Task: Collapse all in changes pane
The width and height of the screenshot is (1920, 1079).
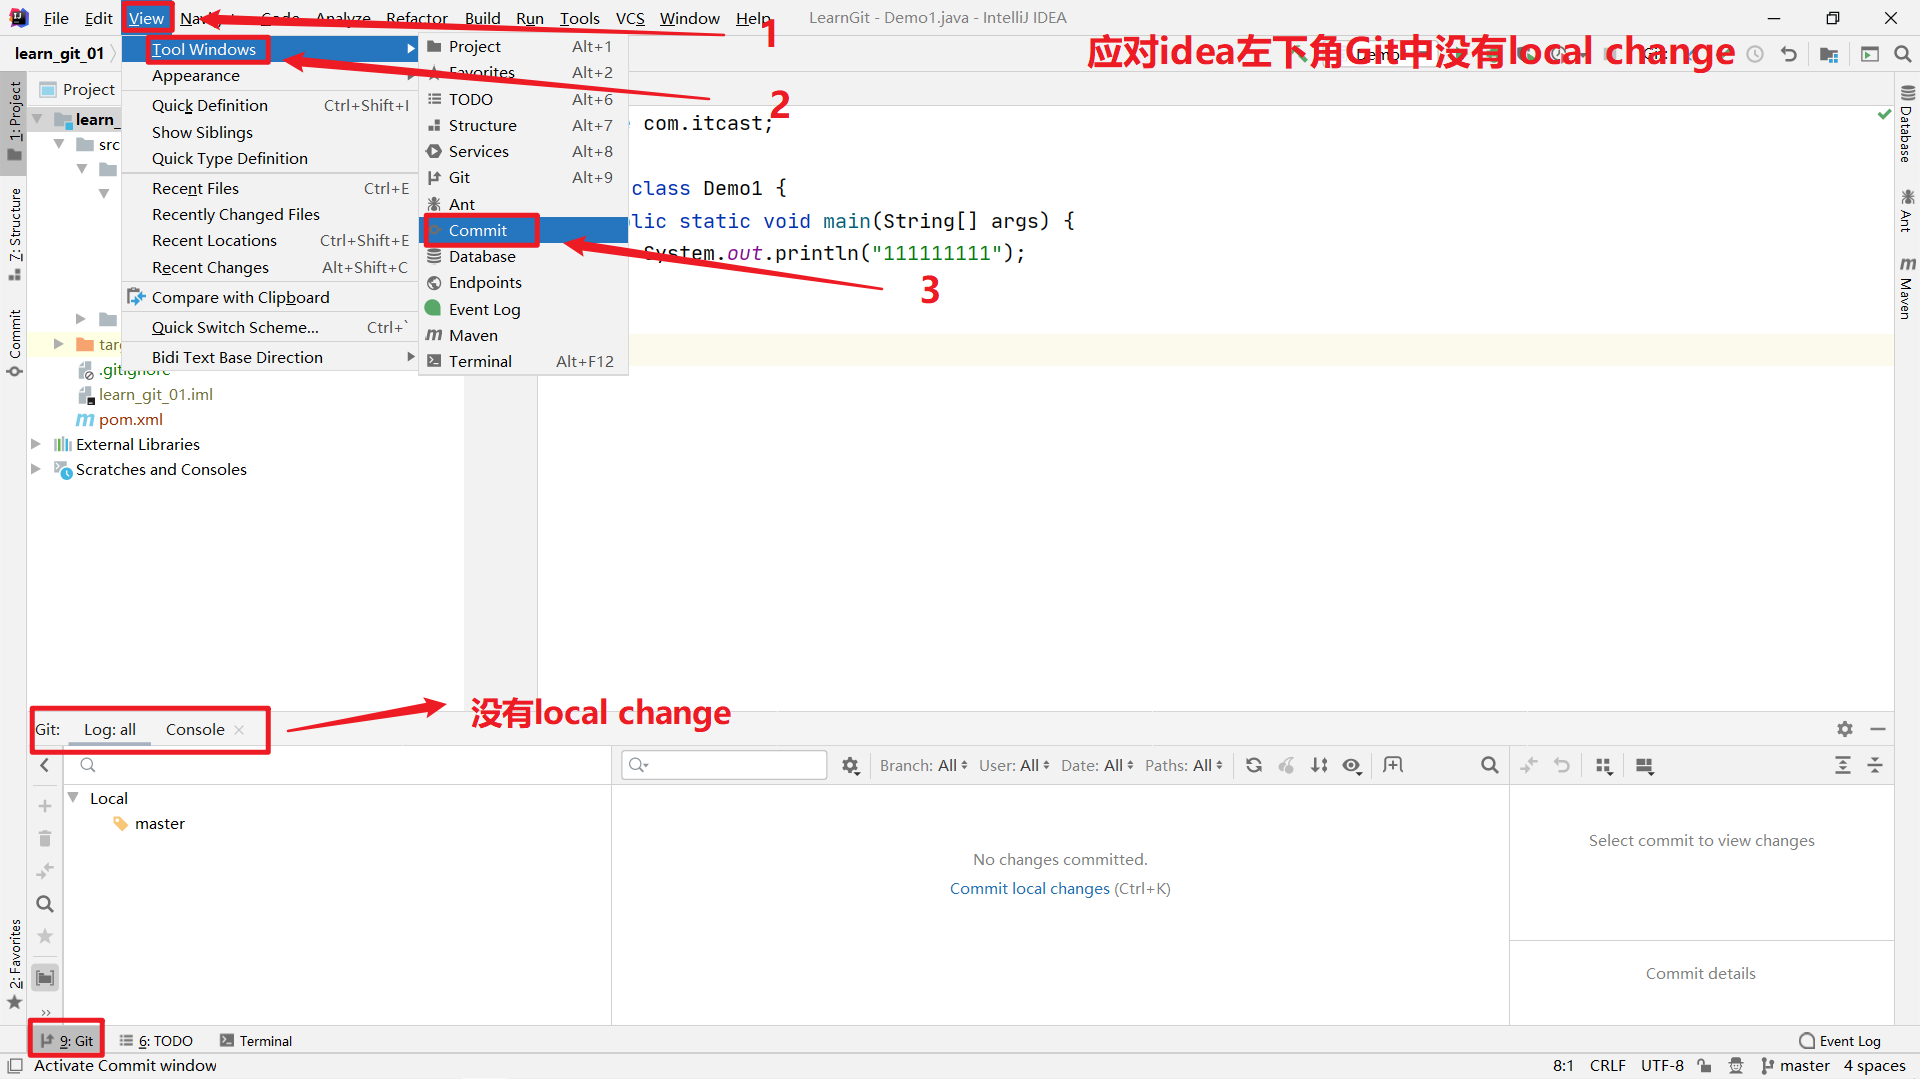Action: [1876, 765]
